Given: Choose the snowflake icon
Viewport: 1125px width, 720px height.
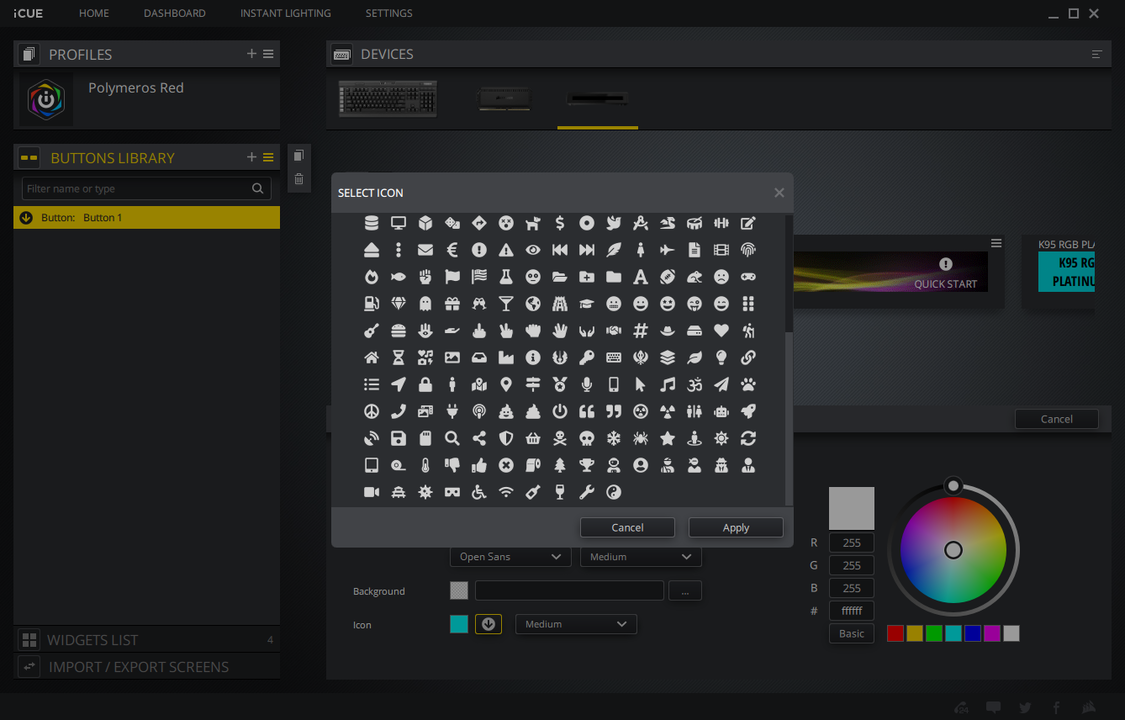Looking at the screenshot, I should point(613,438).
